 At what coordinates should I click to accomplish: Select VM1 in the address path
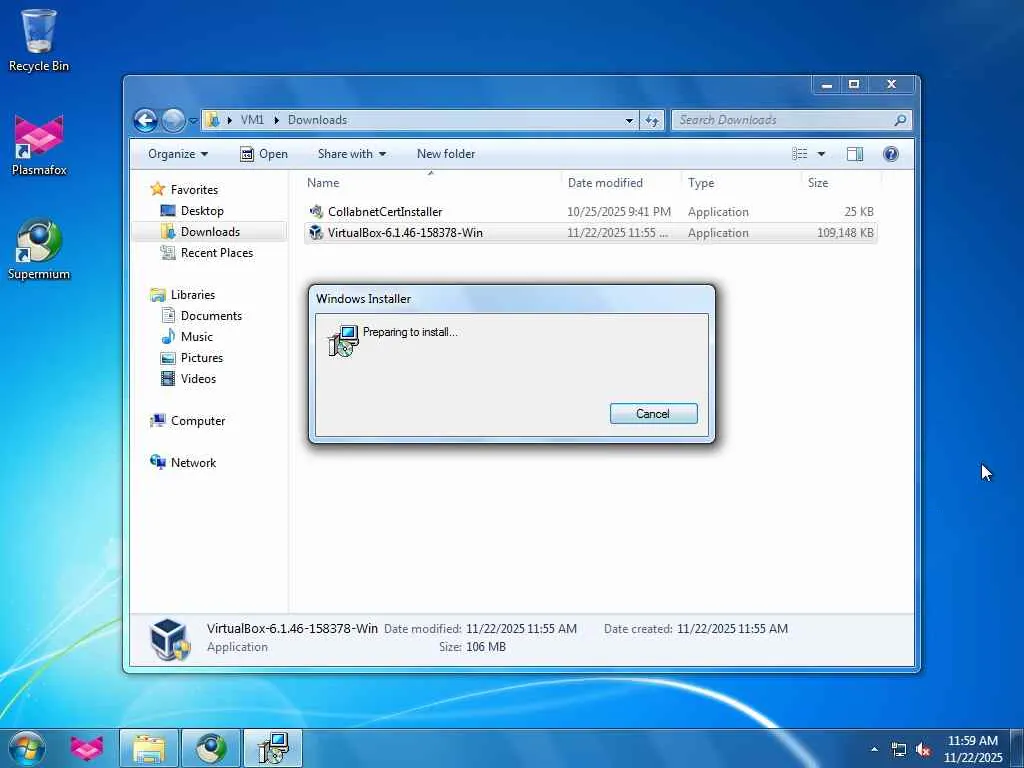click(252, 120)
